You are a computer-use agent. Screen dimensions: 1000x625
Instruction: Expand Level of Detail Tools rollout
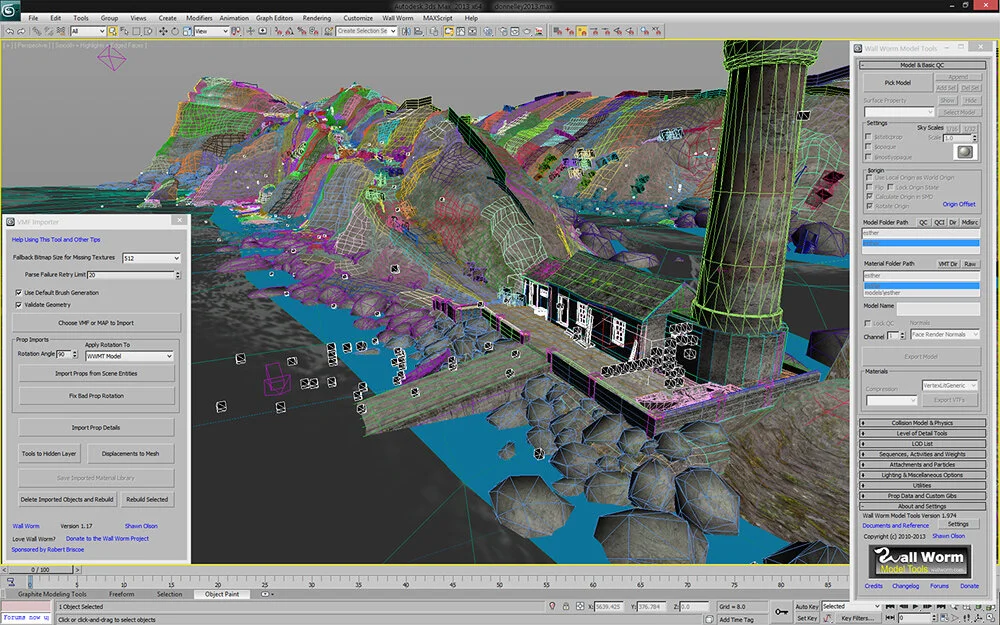click(922, 433)
